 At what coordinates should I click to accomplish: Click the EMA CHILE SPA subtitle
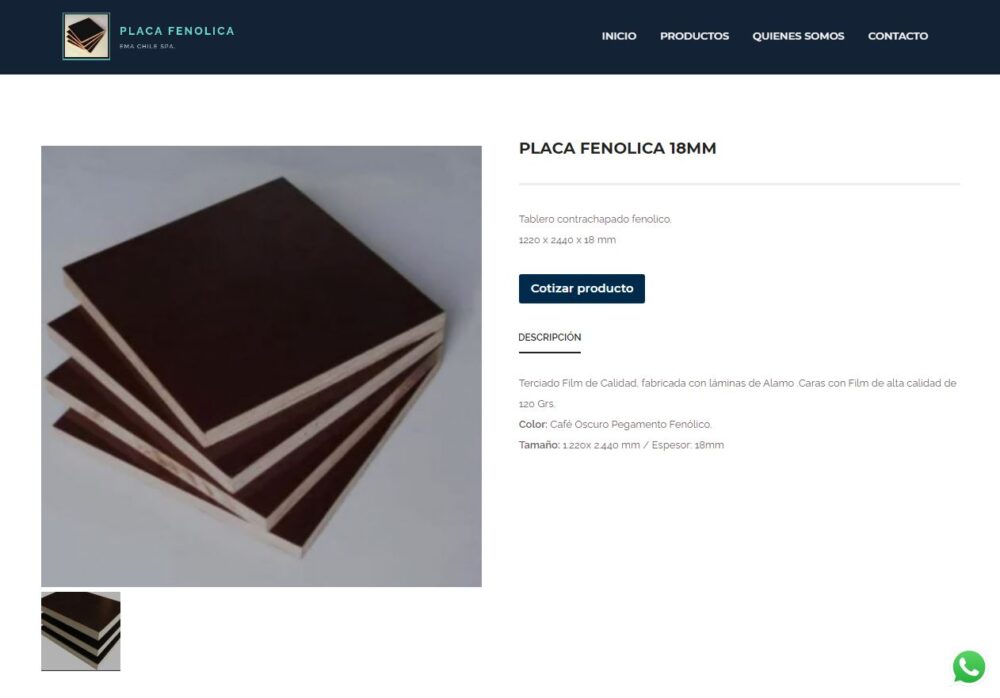[147, 47]
